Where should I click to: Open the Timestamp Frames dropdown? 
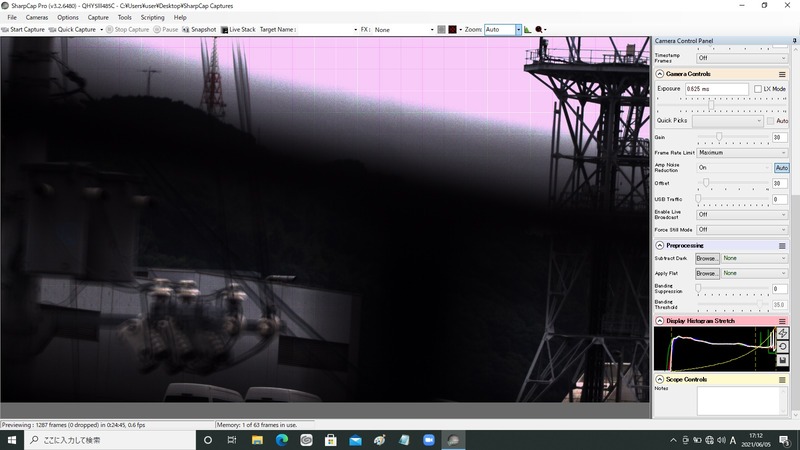(742, 58)
